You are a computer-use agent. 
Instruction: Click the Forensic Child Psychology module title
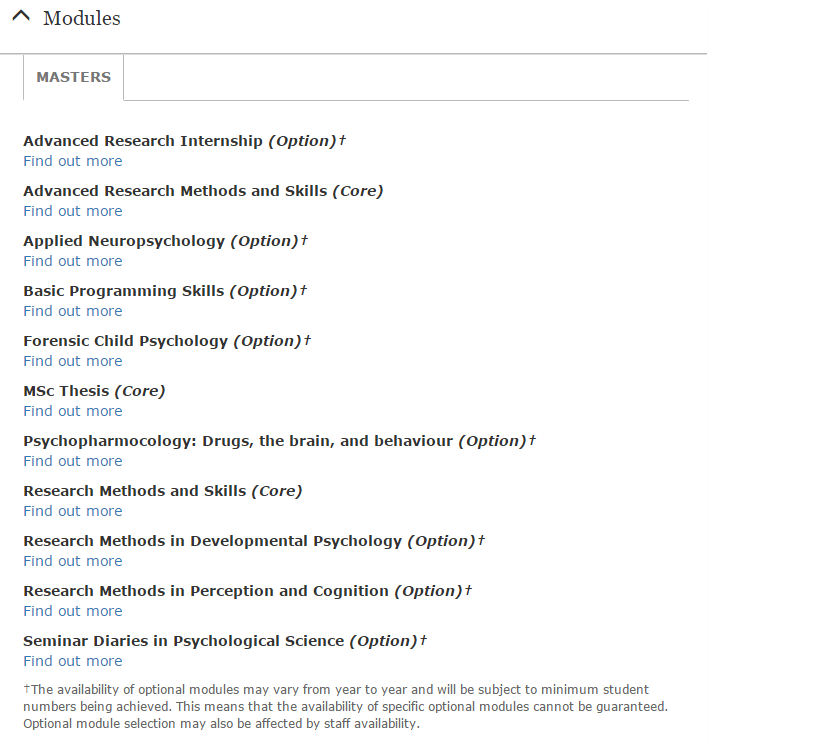click(x=126, y=341)
